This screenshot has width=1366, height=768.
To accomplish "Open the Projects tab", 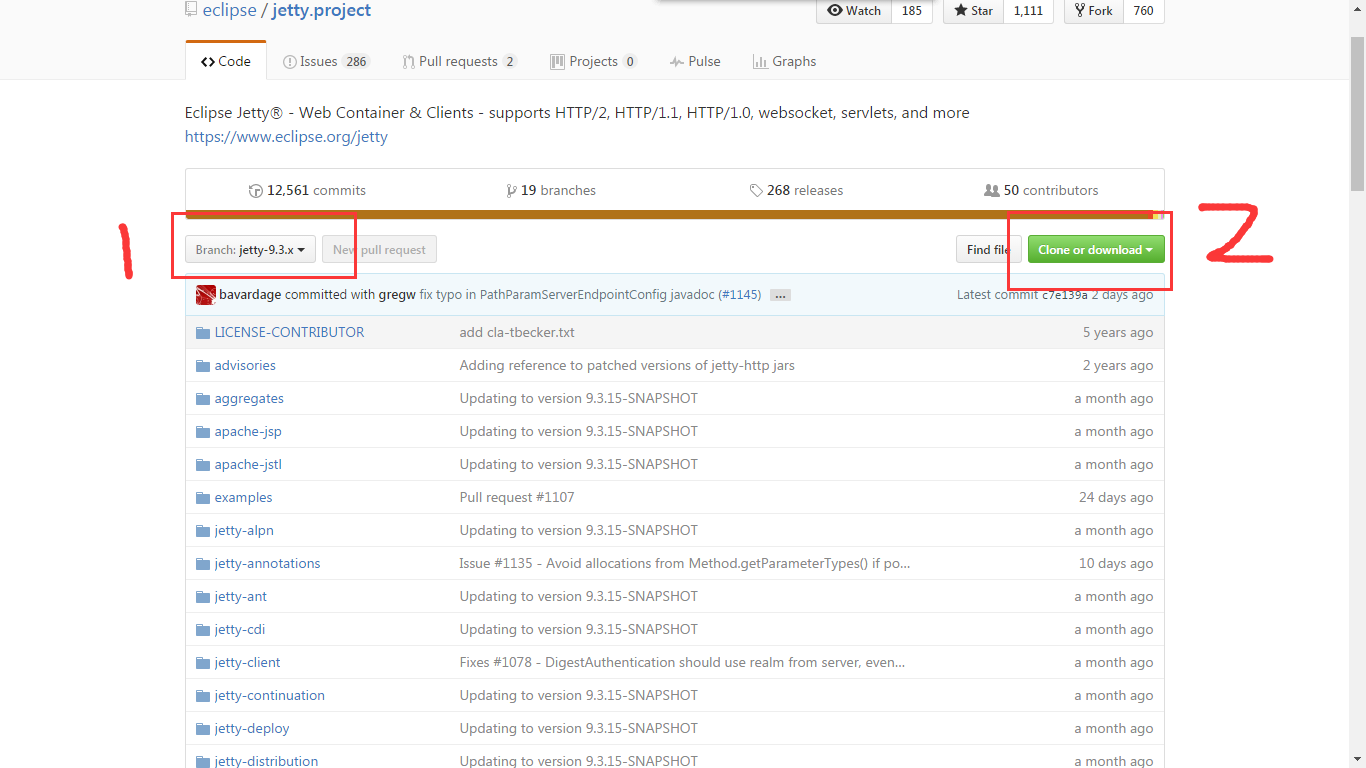I will 593,61.
